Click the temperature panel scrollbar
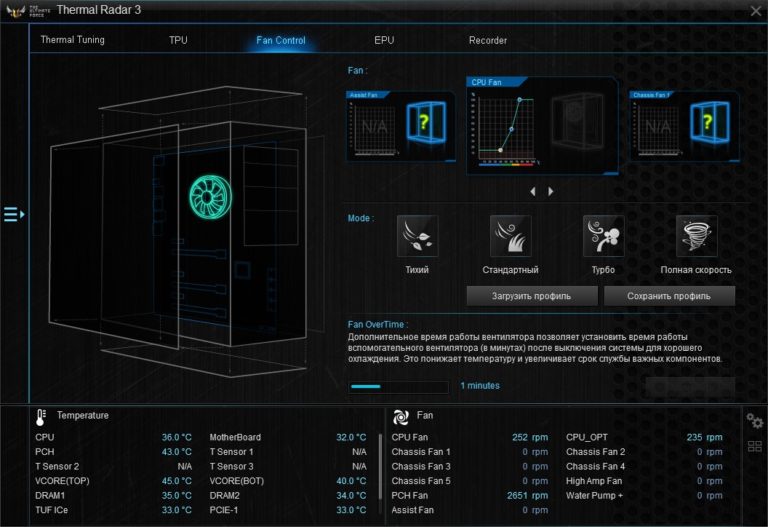This screenshot has height=527, width=768. (380, 467)
